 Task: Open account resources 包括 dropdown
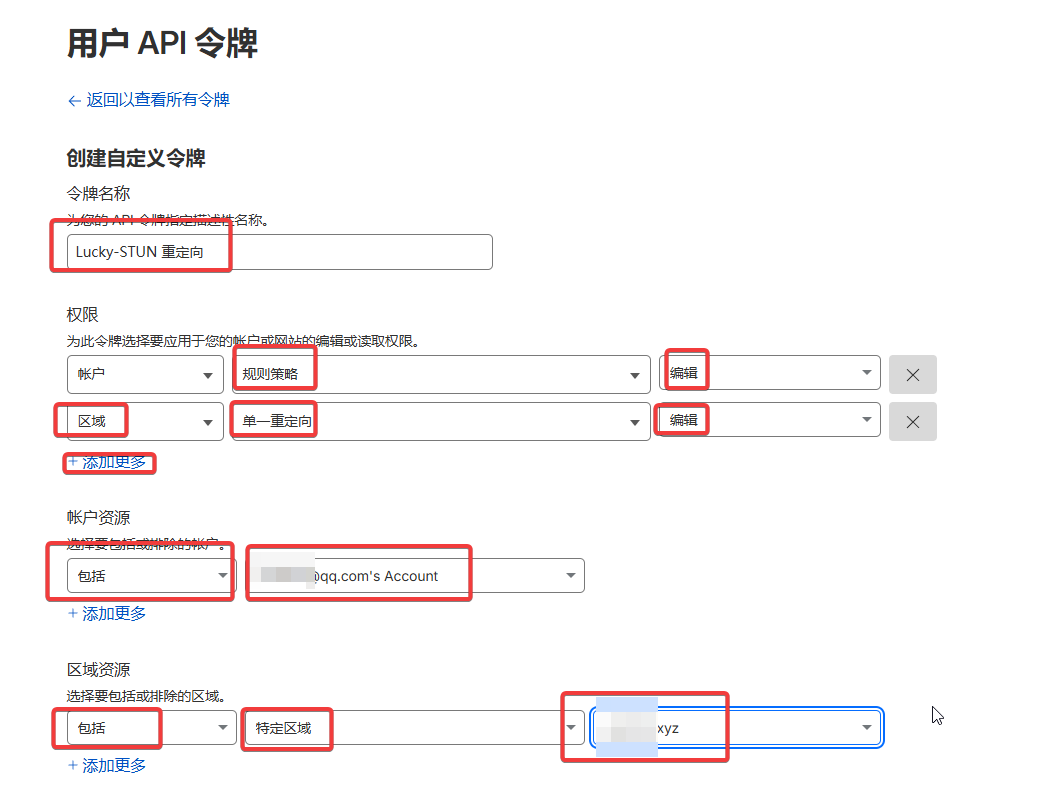pyautogui.click(x=150, y=575)
